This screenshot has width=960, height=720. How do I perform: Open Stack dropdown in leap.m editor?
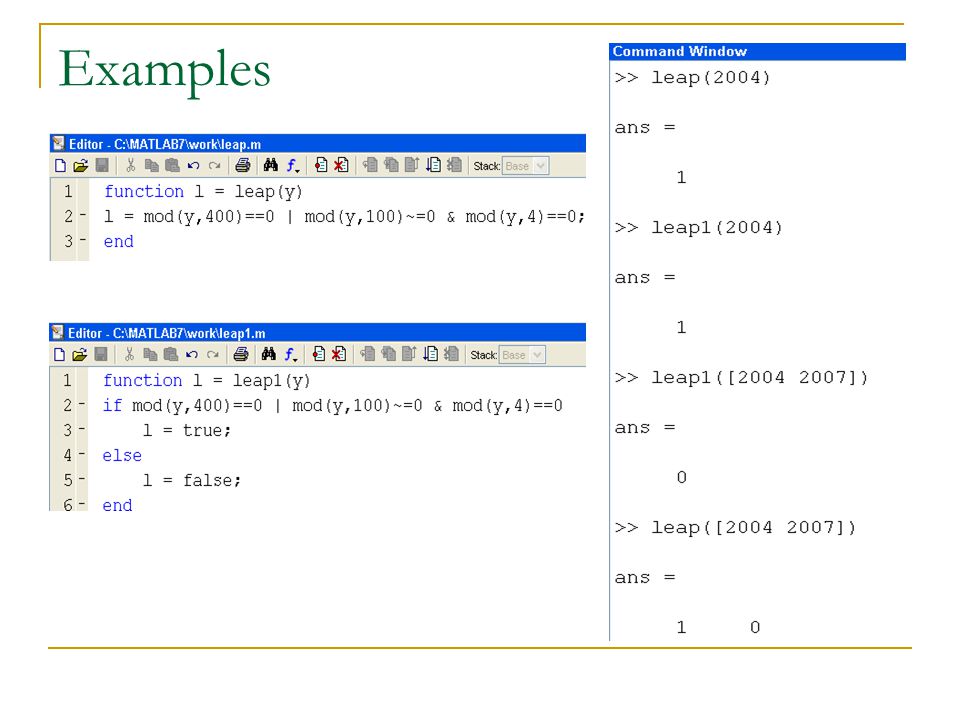525,166
